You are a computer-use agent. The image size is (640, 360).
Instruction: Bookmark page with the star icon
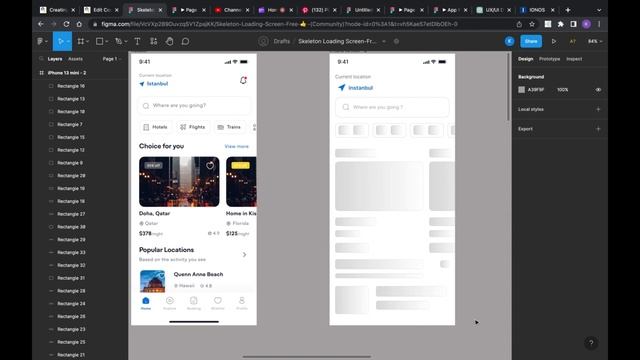(x=532, y=24)
